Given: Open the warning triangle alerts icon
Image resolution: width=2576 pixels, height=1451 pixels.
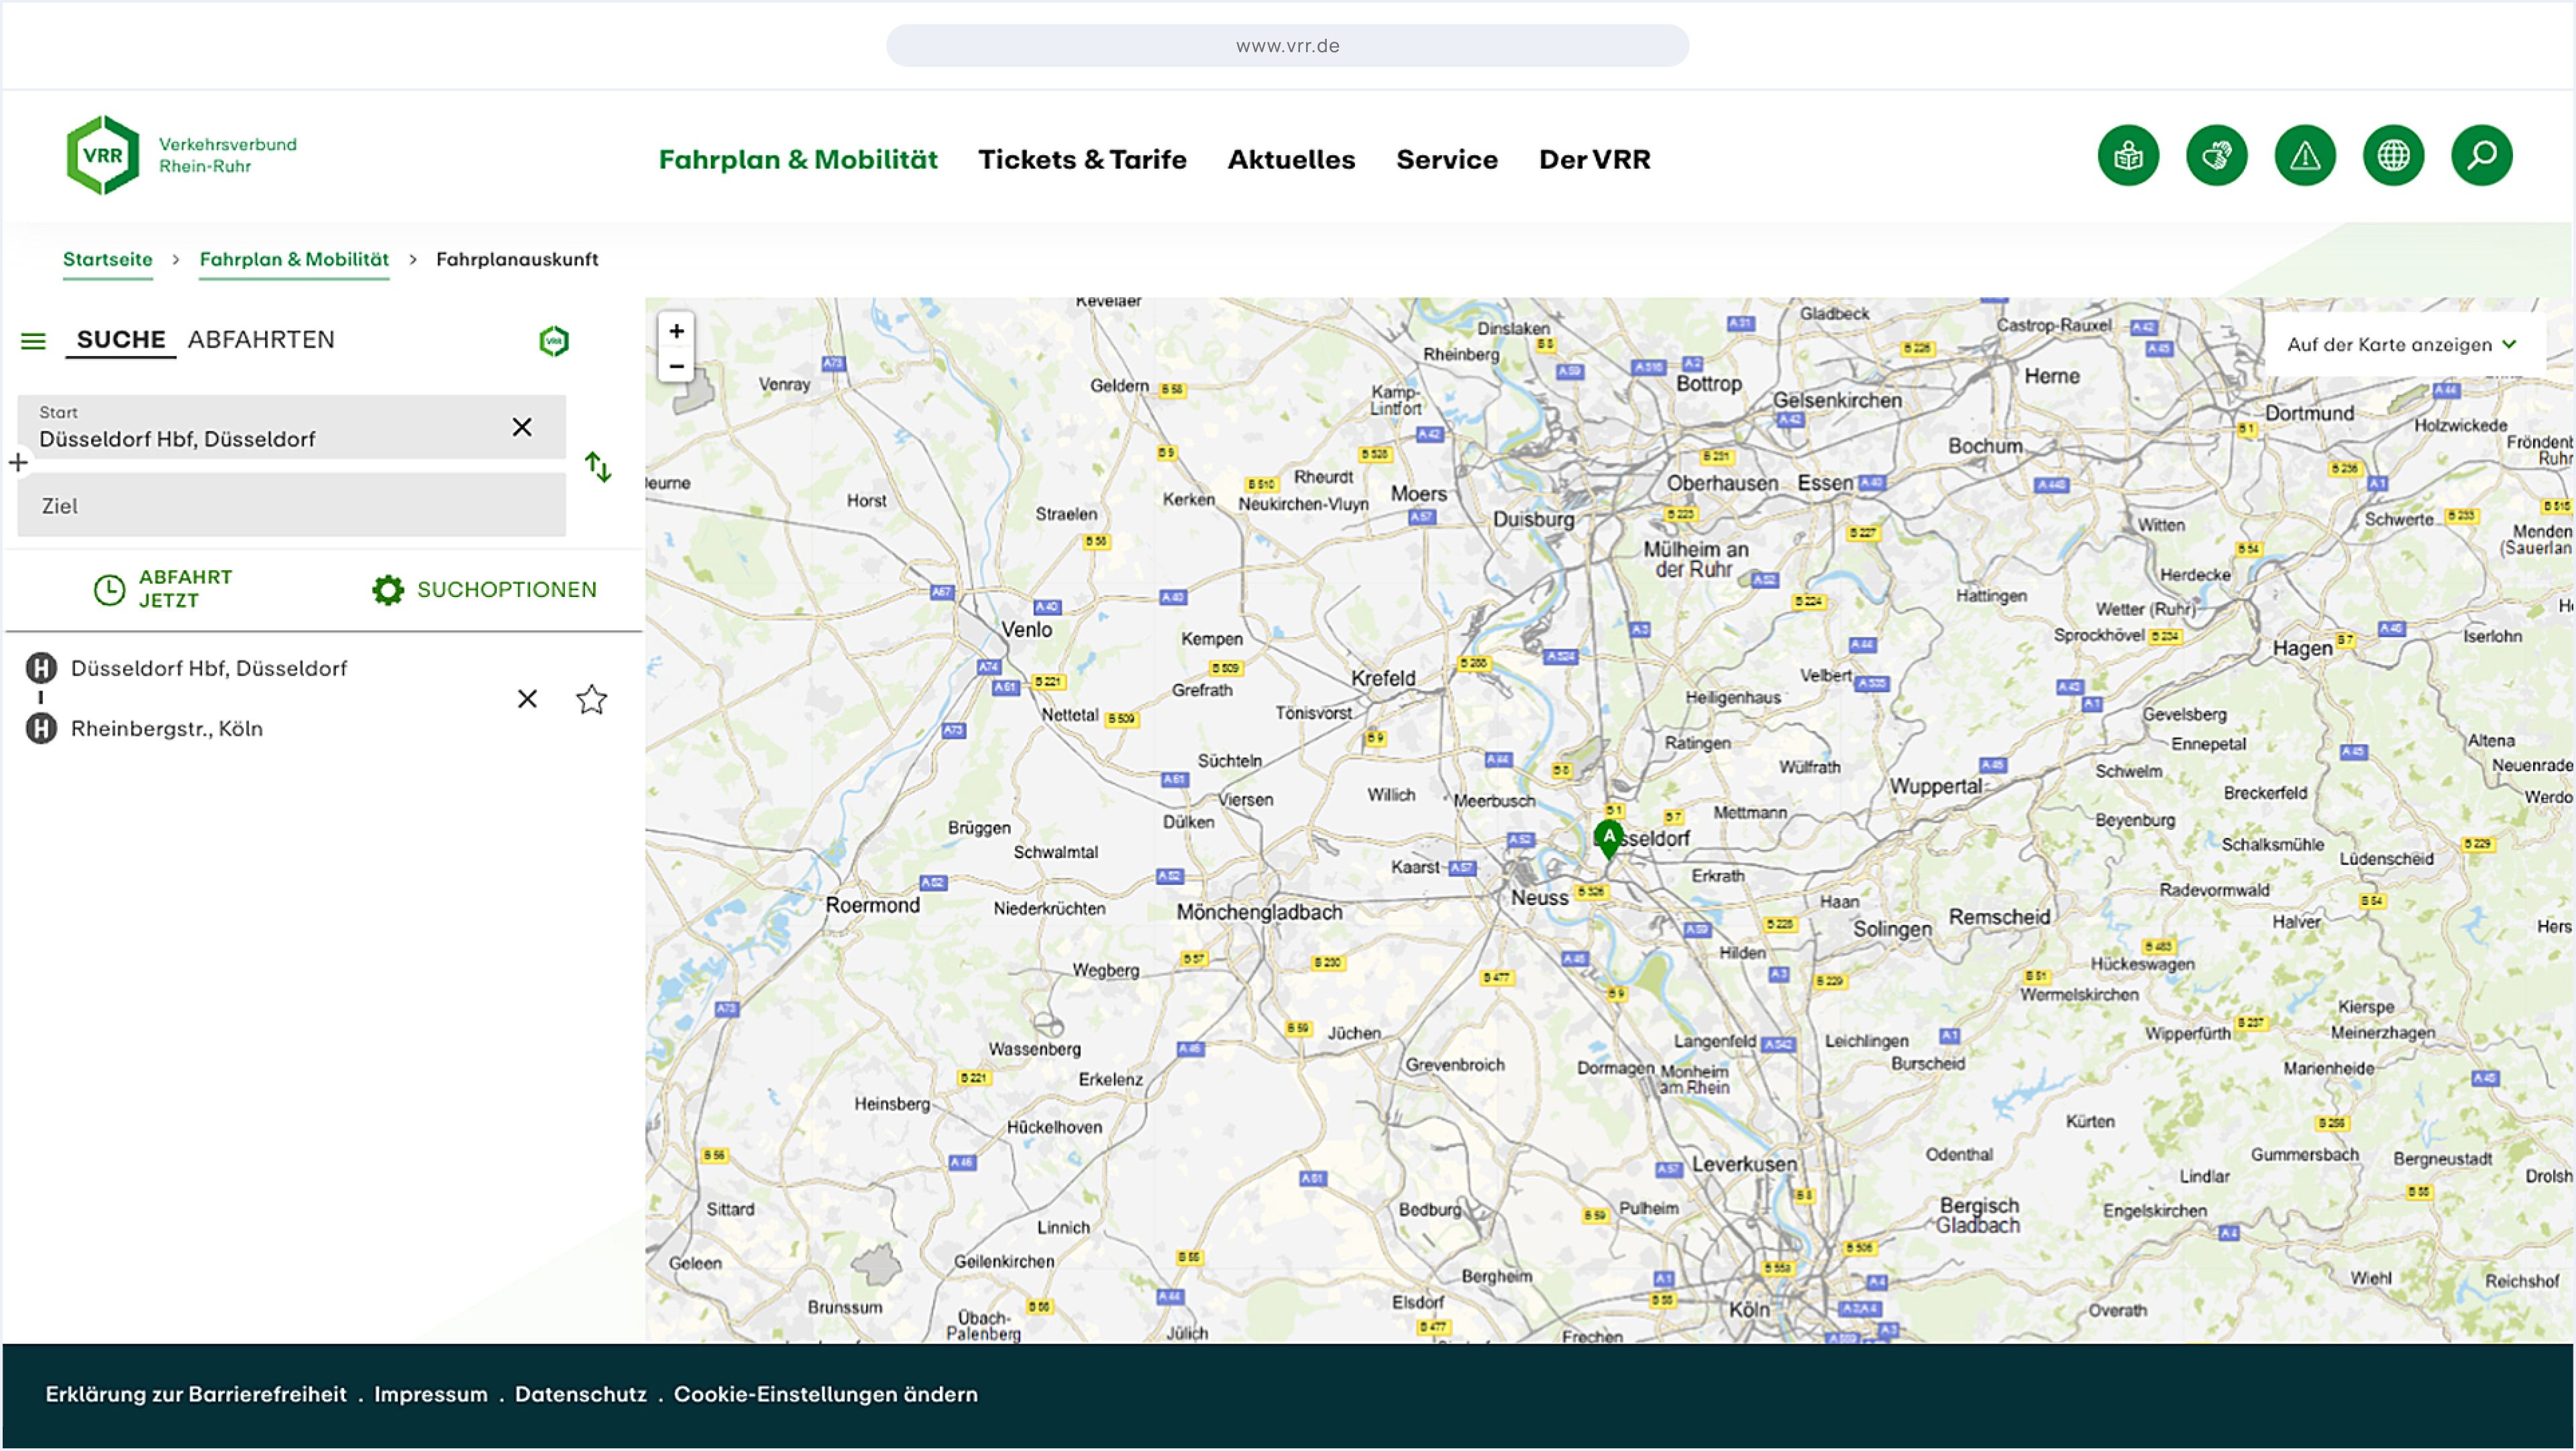Looking at the screenshot, I should pyautogui.click(x=2304, y=156).
